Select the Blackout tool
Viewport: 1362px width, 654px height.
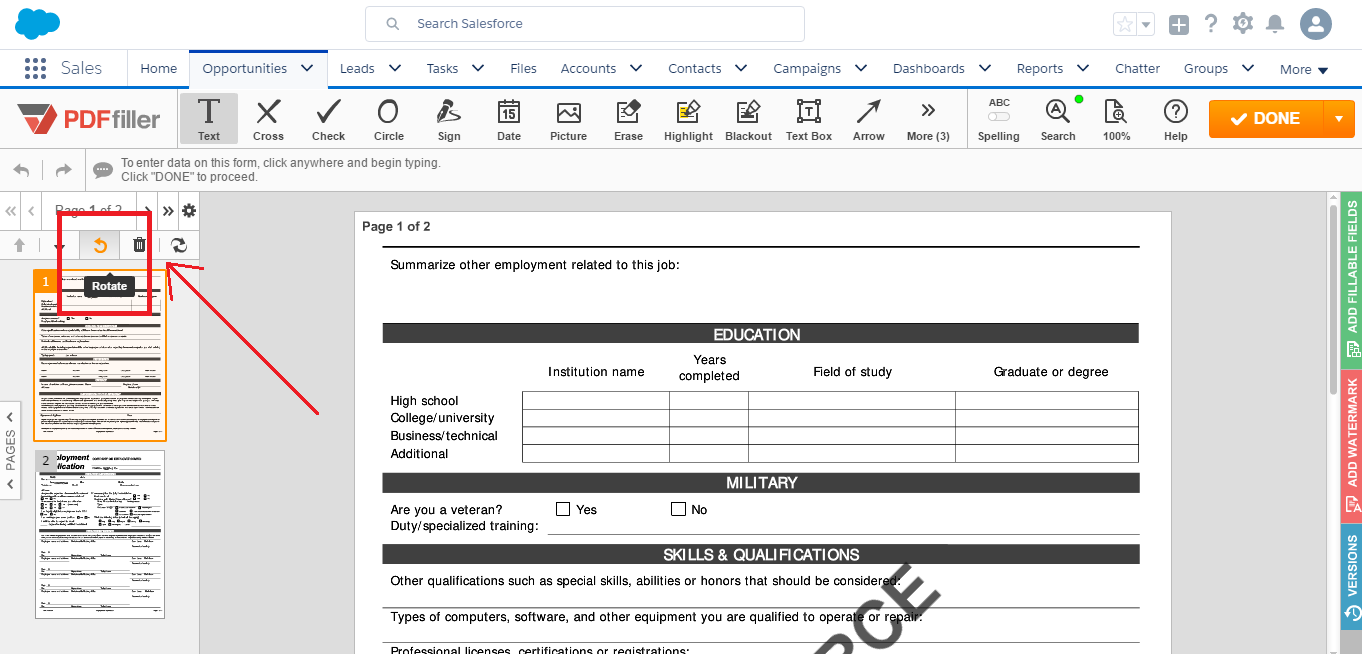point(748,119)
